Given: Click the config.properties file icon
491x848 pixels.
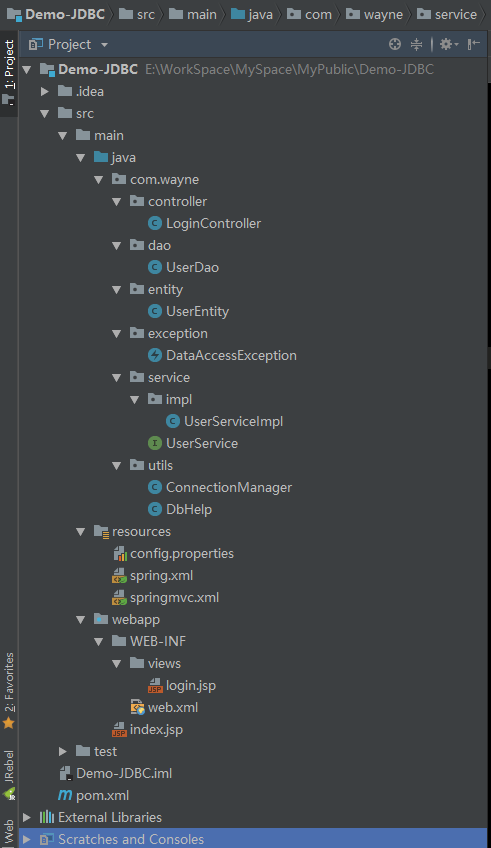Looking at the screenshot, I should 120,553.
